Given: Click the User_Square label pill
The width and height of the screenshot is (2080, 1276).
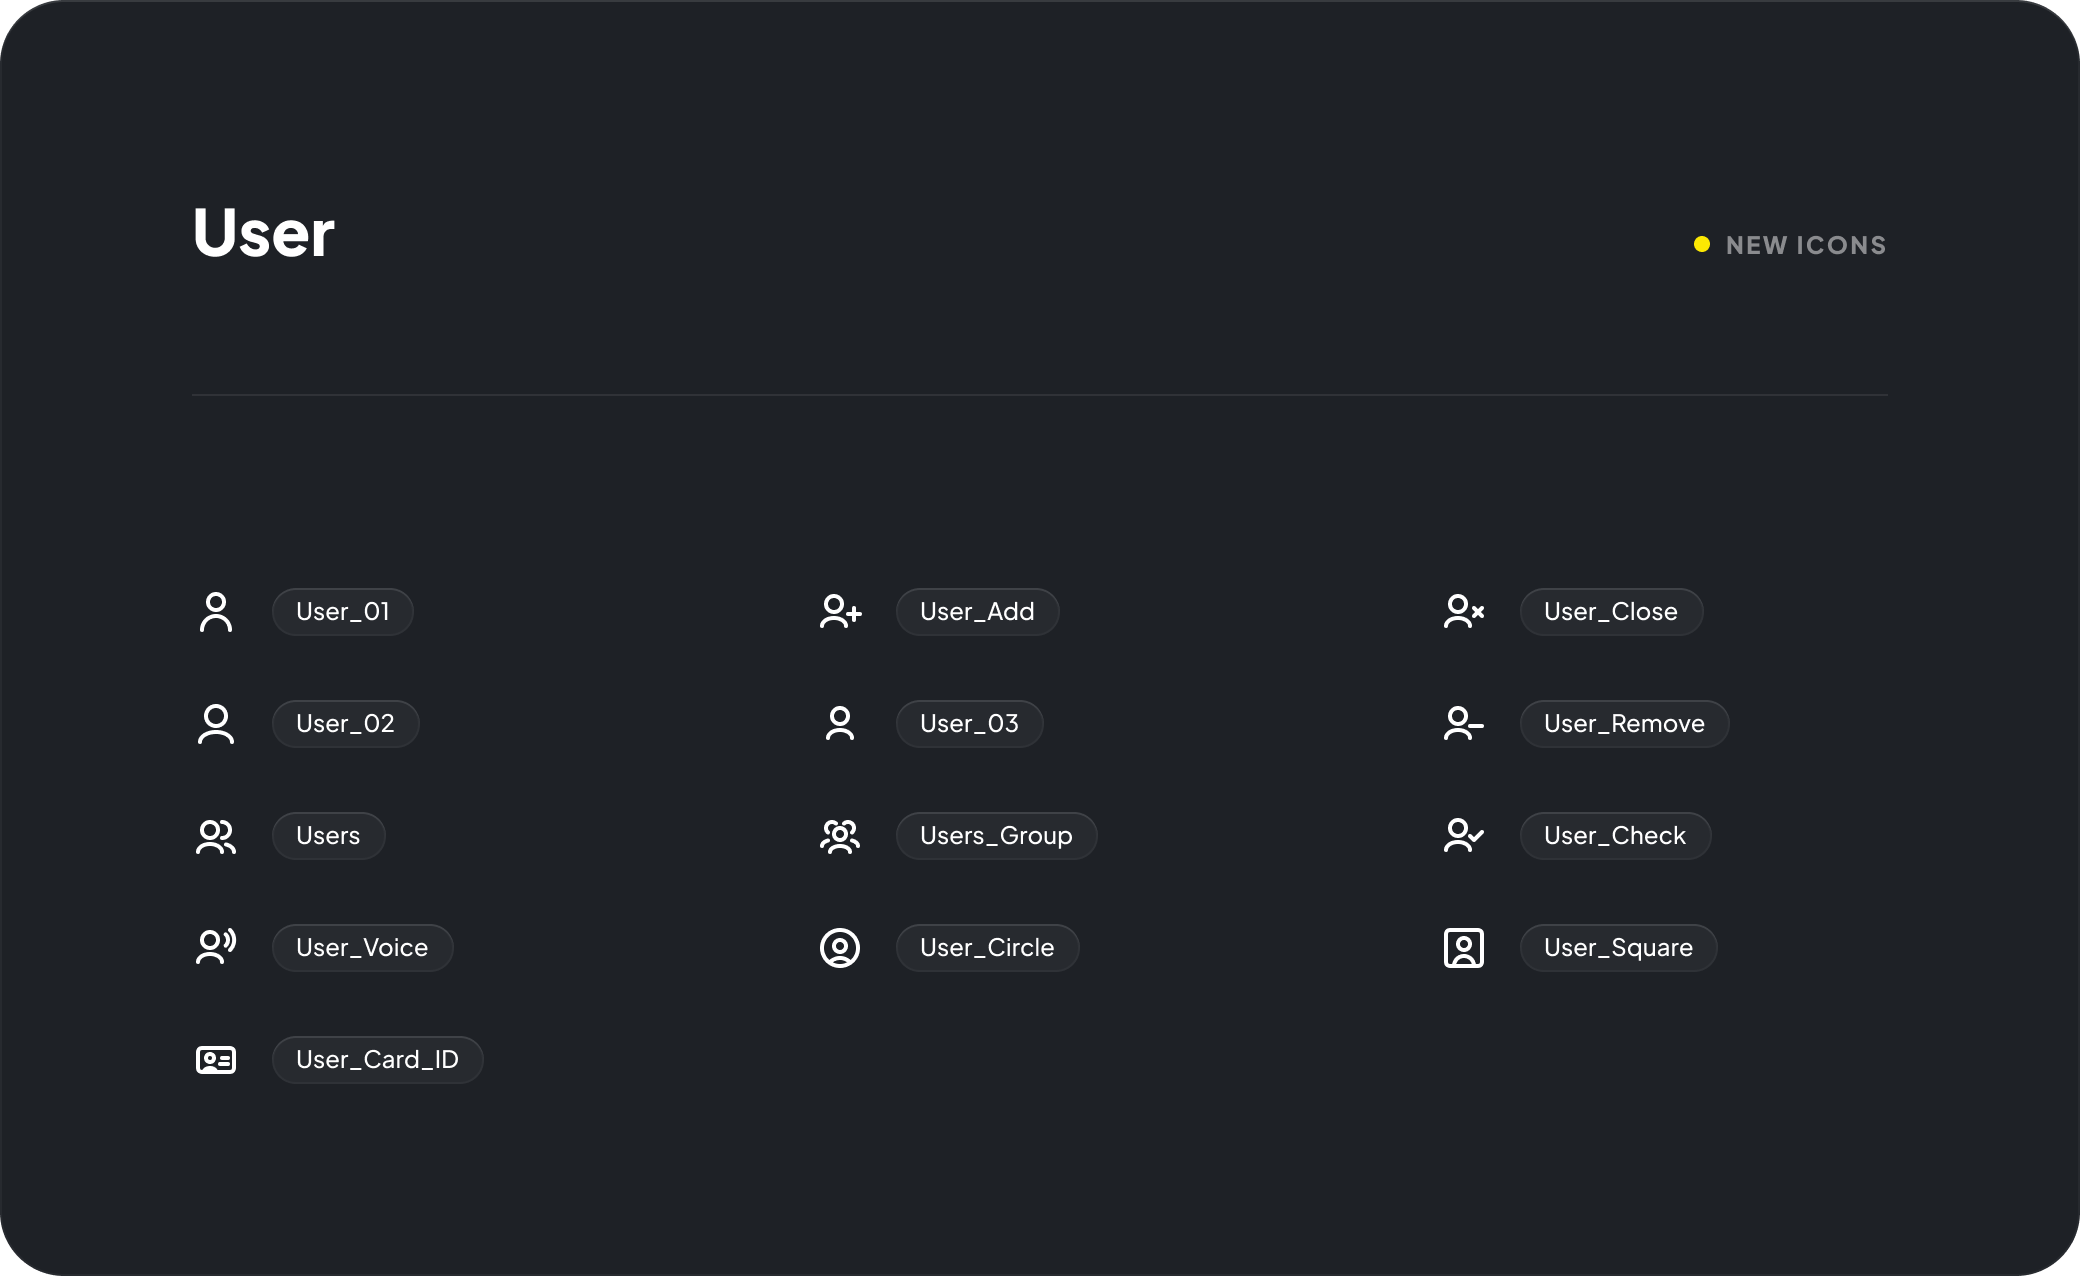Looking at the screenshot, I should [x=1618, y=948].
